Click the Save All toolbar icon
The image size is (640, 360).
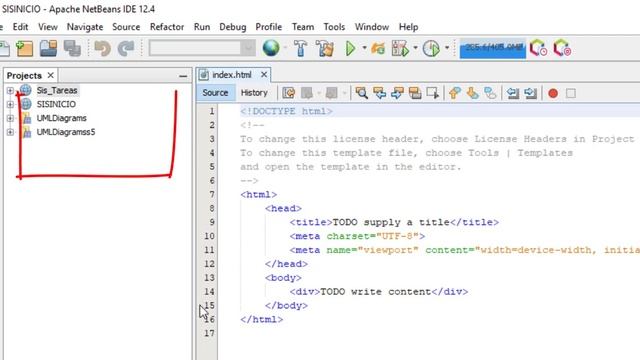[72, 49]
